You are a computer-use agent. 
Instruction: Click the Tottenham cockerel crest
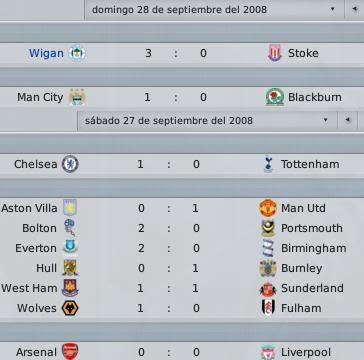point(268,164)
